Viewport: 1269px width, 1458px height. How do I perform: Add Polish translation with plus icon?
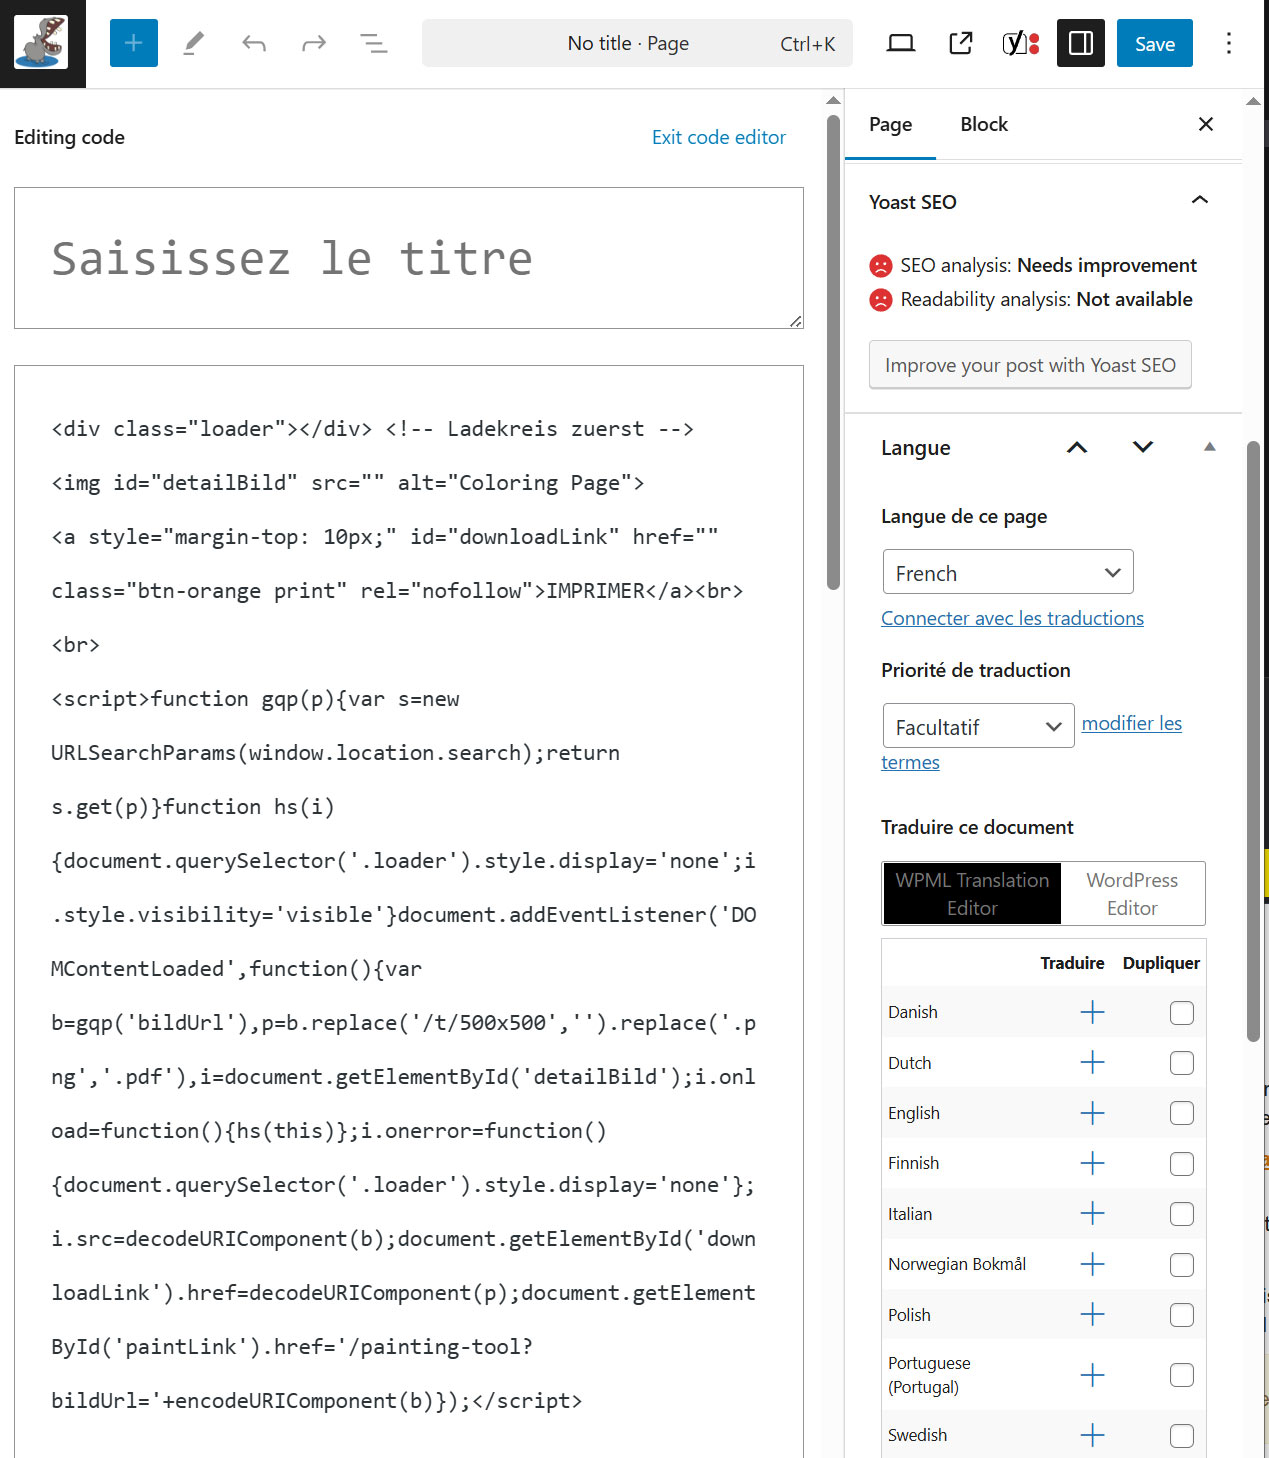pos(1093,1315)
